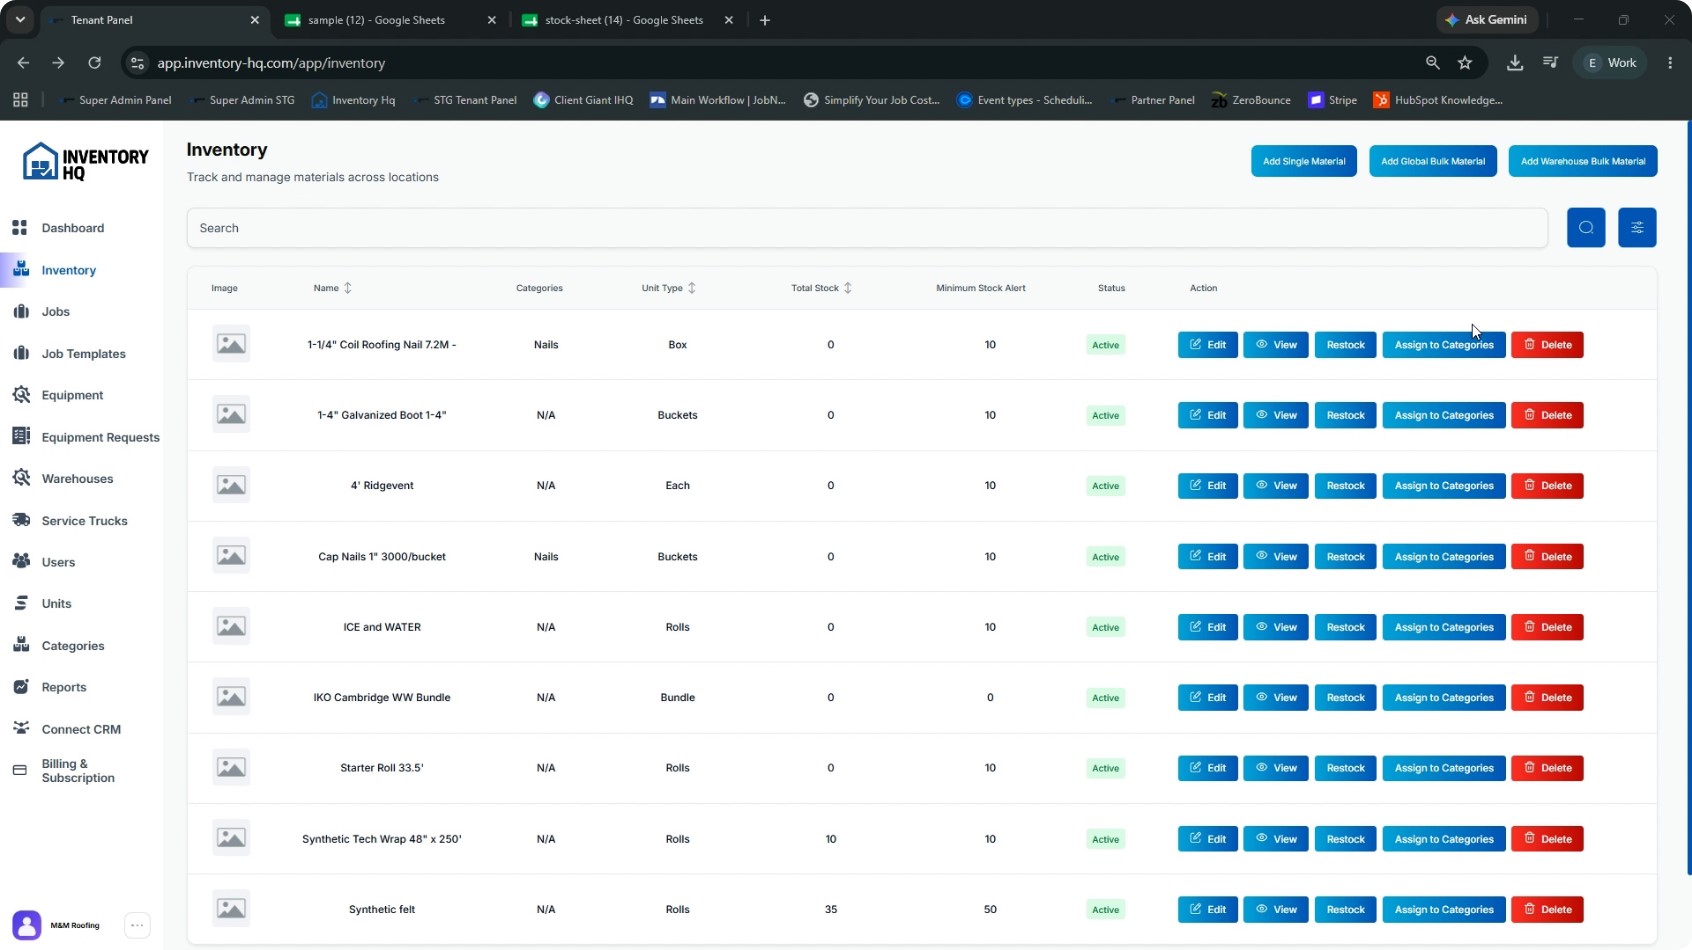Open tab search dropdown arrow
This screenshot has width=1692, height=950.
coord(20,20)
